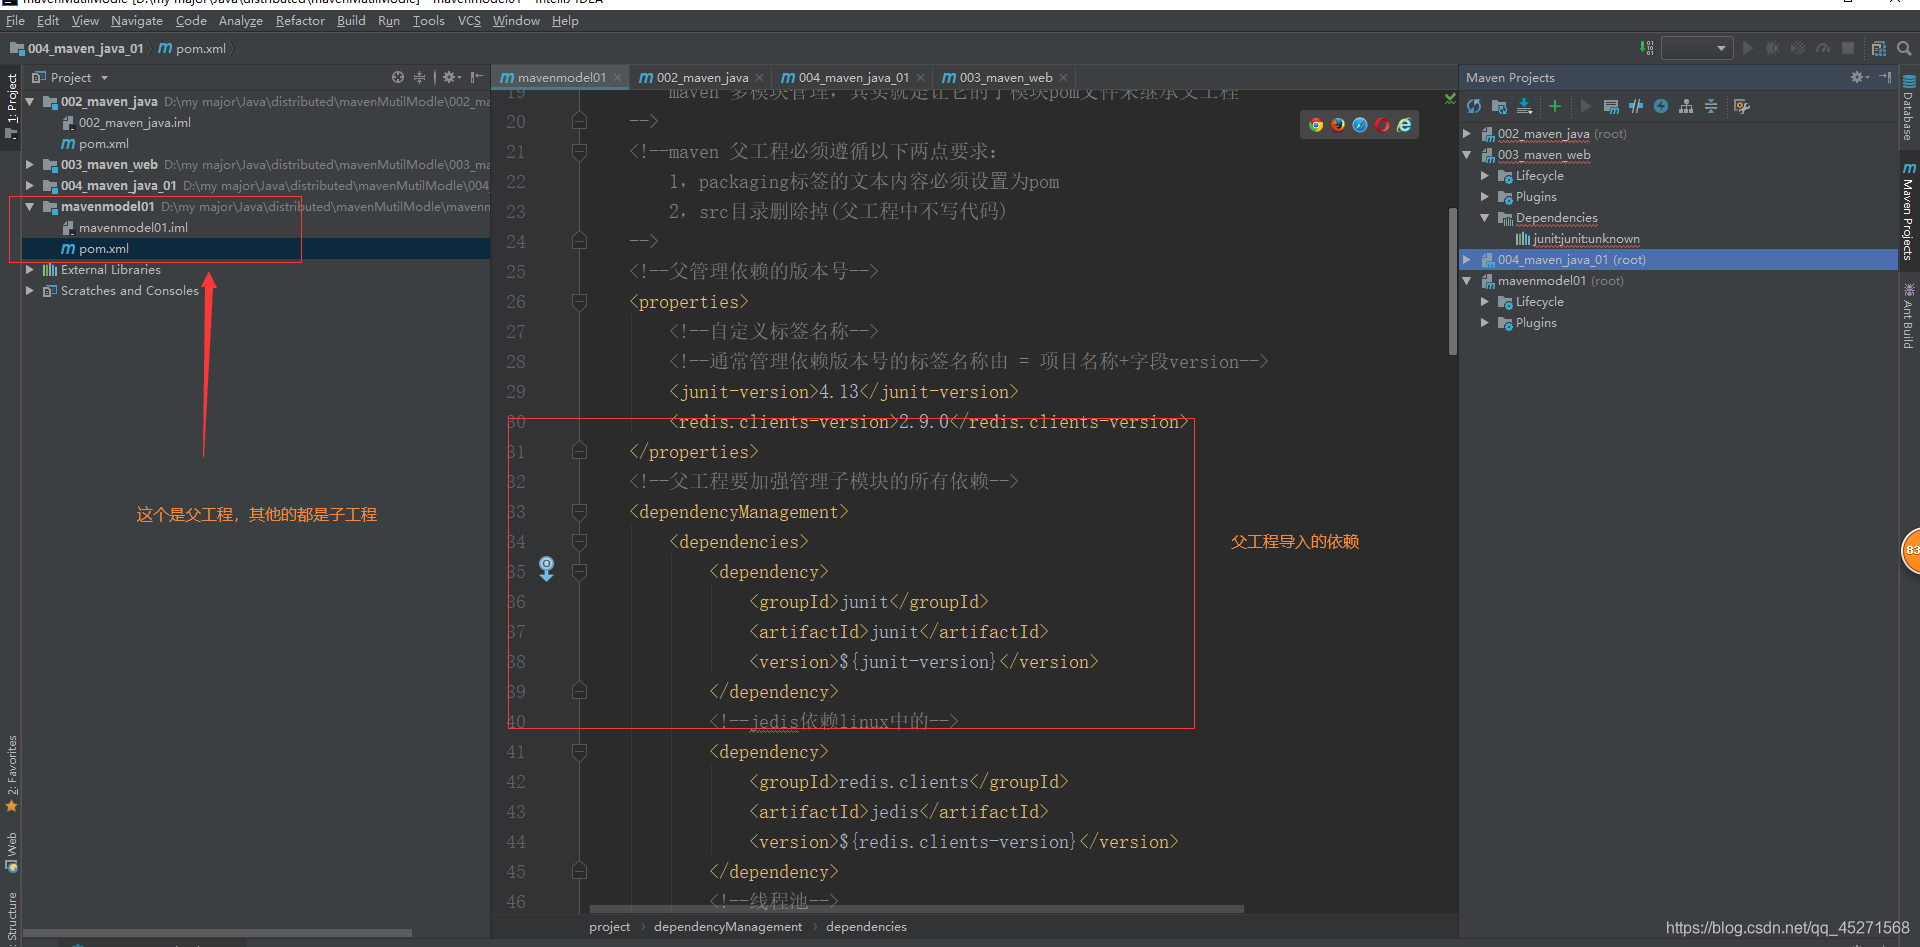This screenshot has width=1920, height=947.
Task: Click project in breadcrumb bar
Action: coord(609,927)
